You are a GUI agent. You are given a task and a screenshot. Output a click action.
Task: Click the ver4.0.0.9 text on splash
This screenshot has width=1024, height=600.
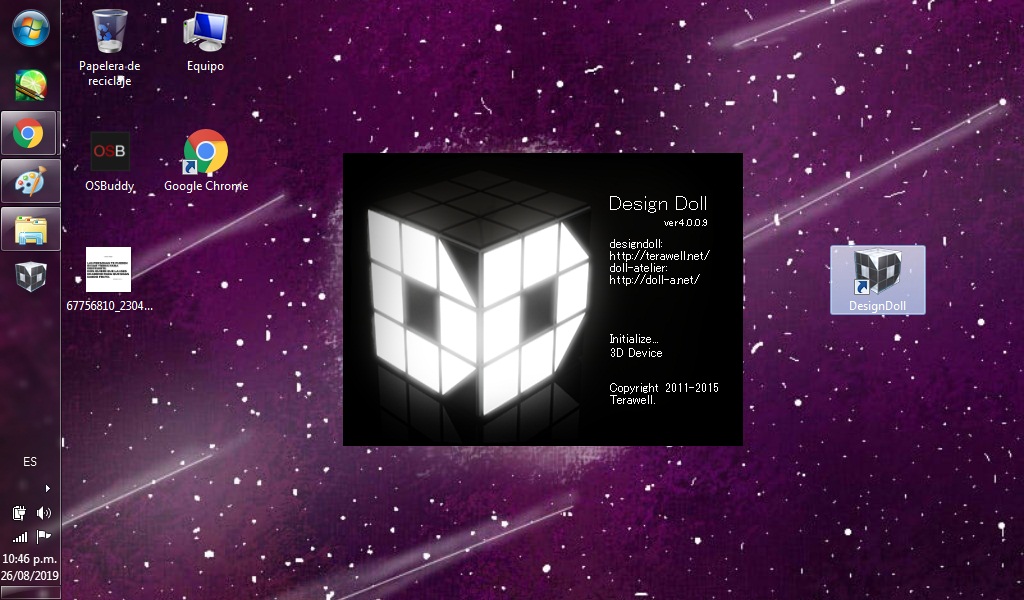click(x=686, y=223)
